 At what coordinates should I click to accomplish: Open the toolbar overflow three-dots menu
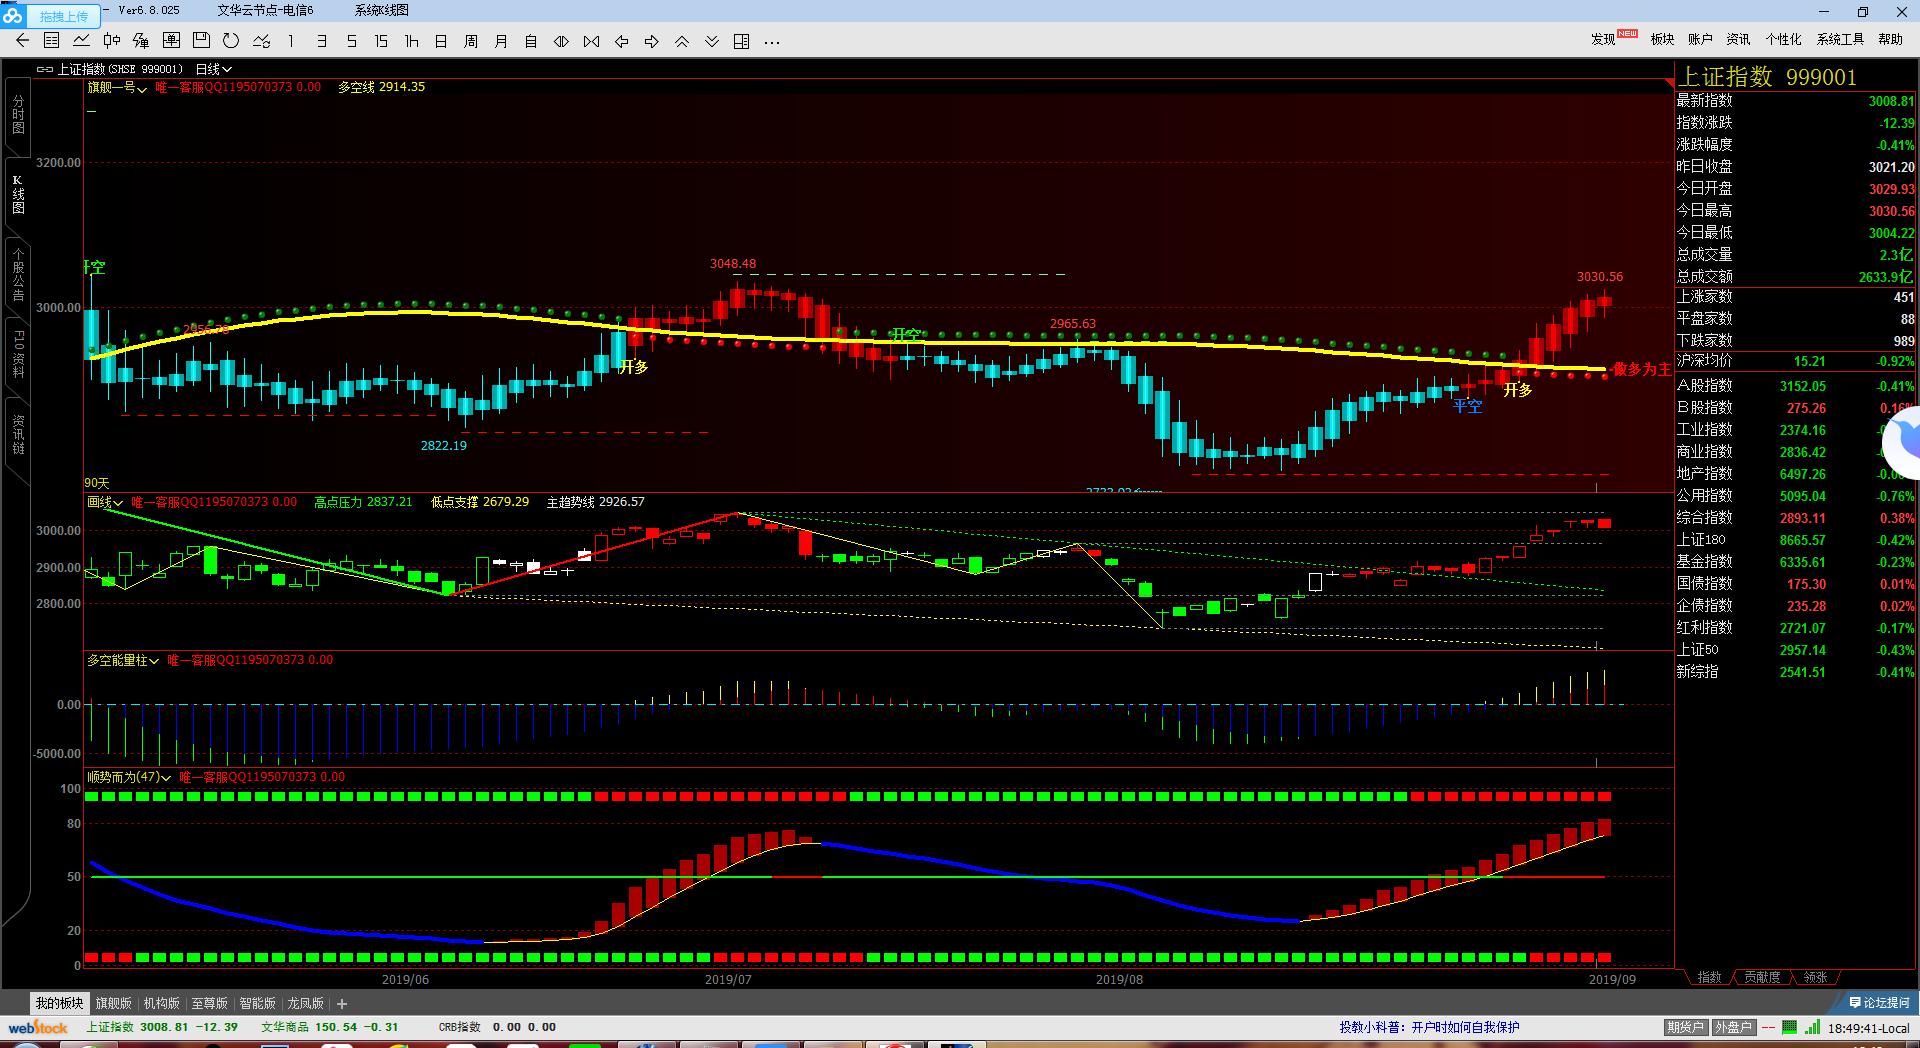click(x=772, y=41)
